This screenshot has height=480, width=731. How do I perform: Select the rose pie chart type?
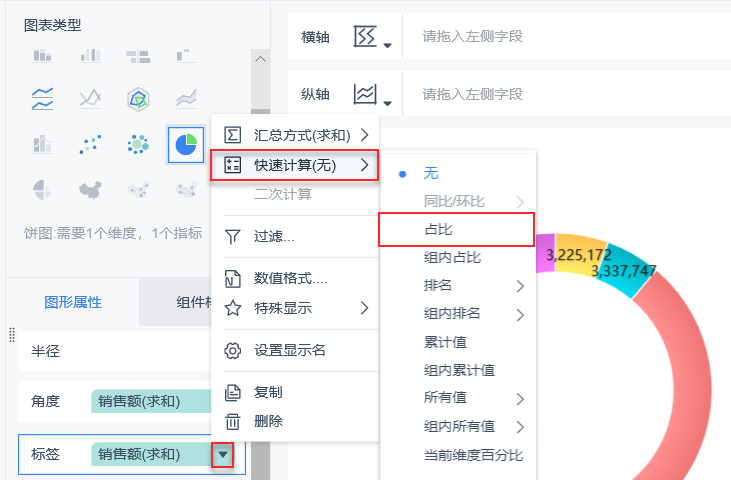pyautogui.click(x=42, y=190)
